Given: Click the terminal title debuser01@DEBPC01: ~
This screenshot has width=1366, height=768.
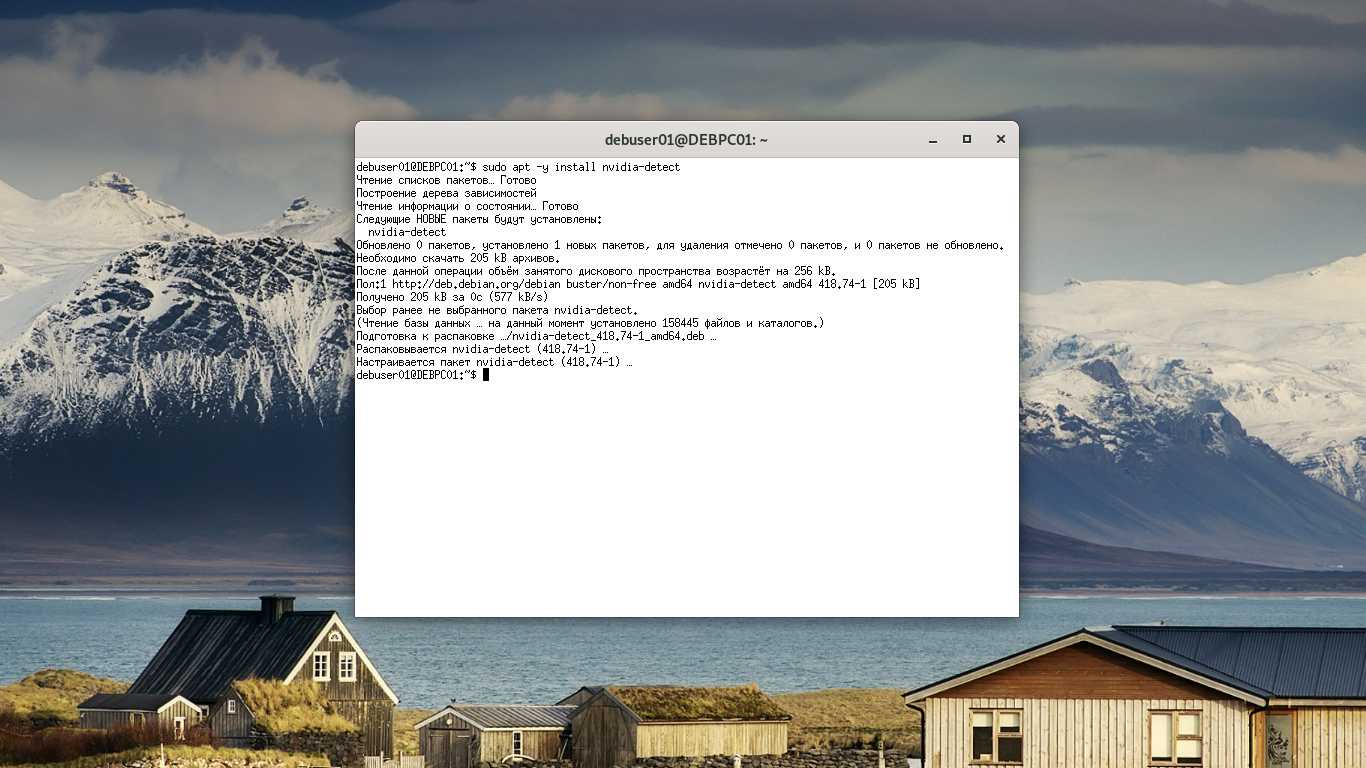Looking at the screenshot, I should 686,140.
